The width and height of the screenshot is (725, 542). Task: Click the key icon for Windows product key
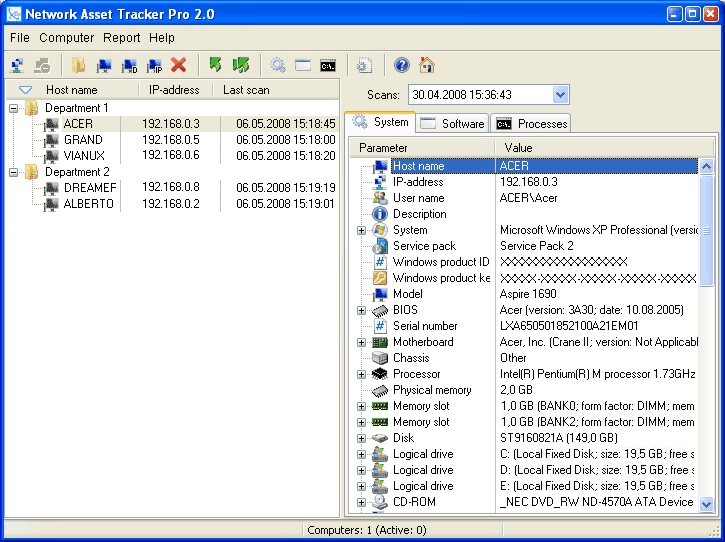point(380,278)
